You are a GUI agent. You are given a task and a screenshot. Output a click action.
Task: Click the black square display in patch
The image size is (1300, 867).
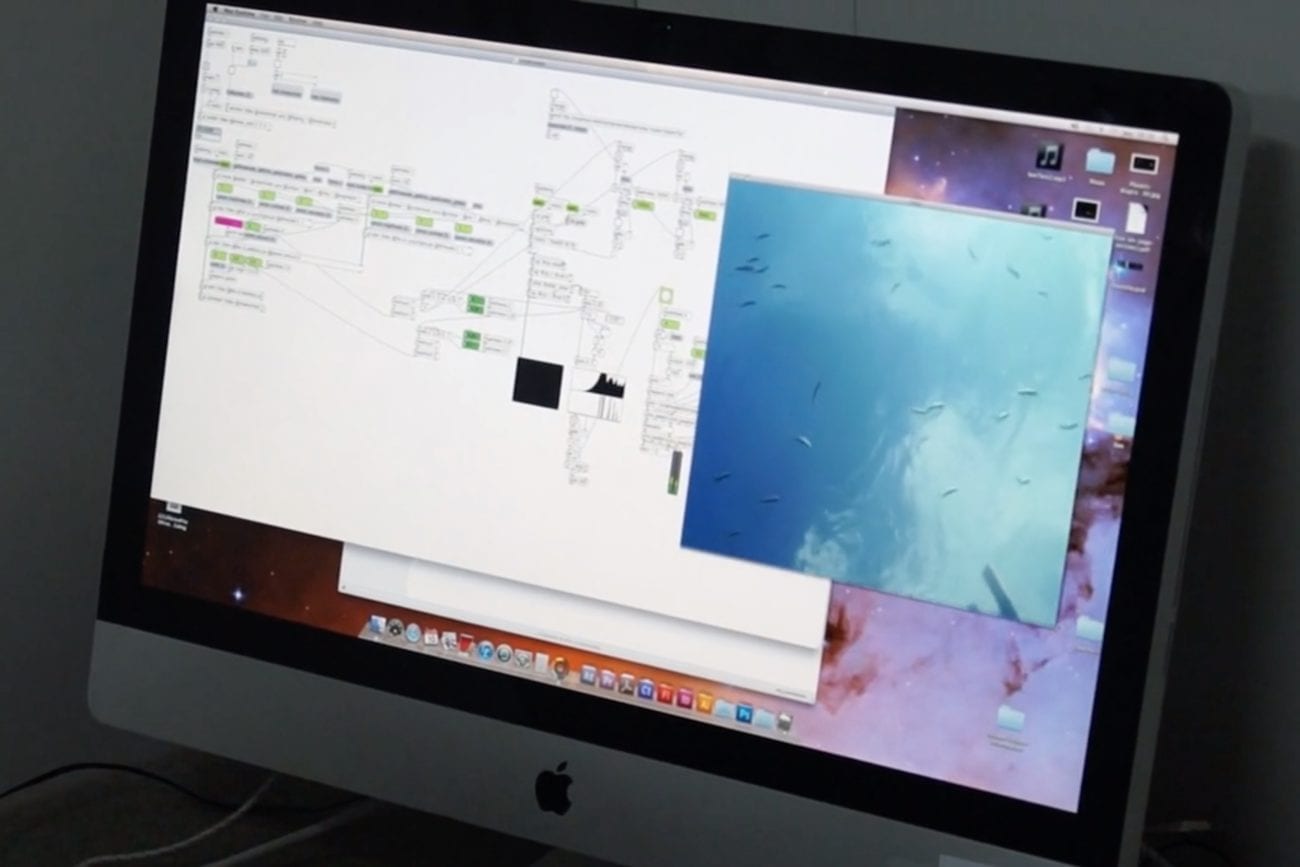(x=538, y=383)
